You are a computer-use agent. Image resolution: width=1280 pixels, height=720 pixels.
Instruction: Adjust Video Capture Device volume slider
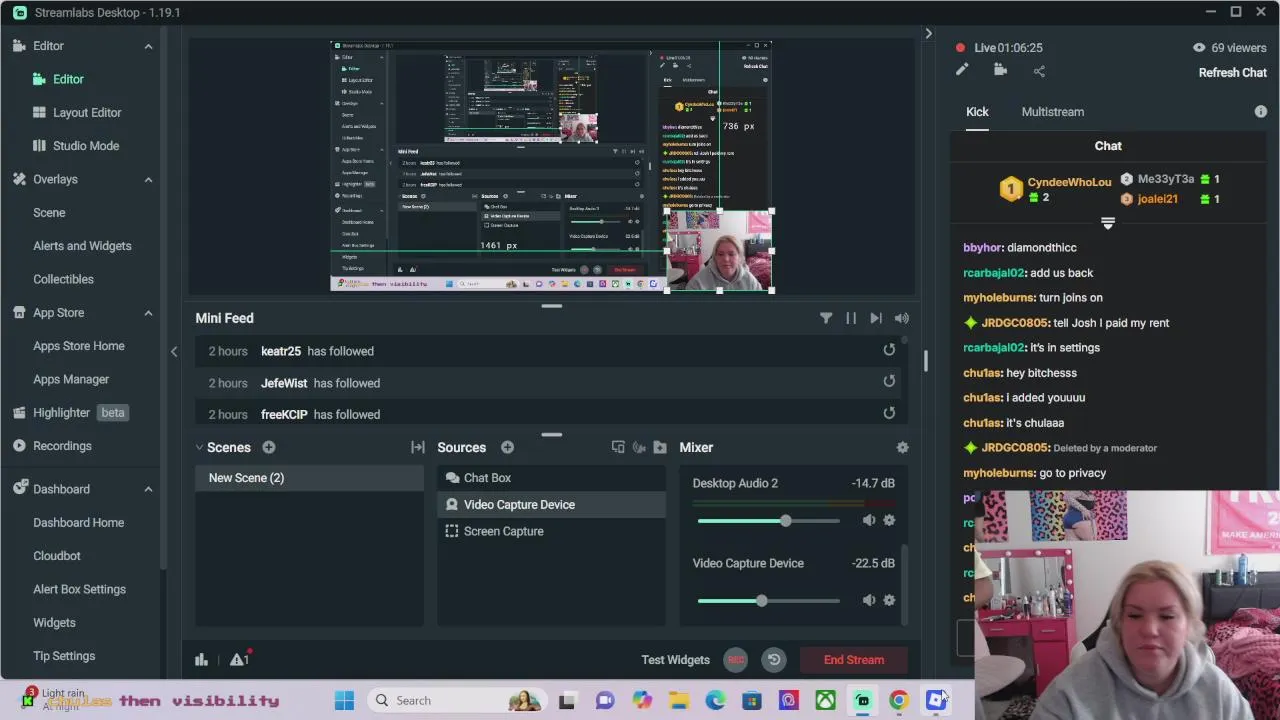(768, 601)
